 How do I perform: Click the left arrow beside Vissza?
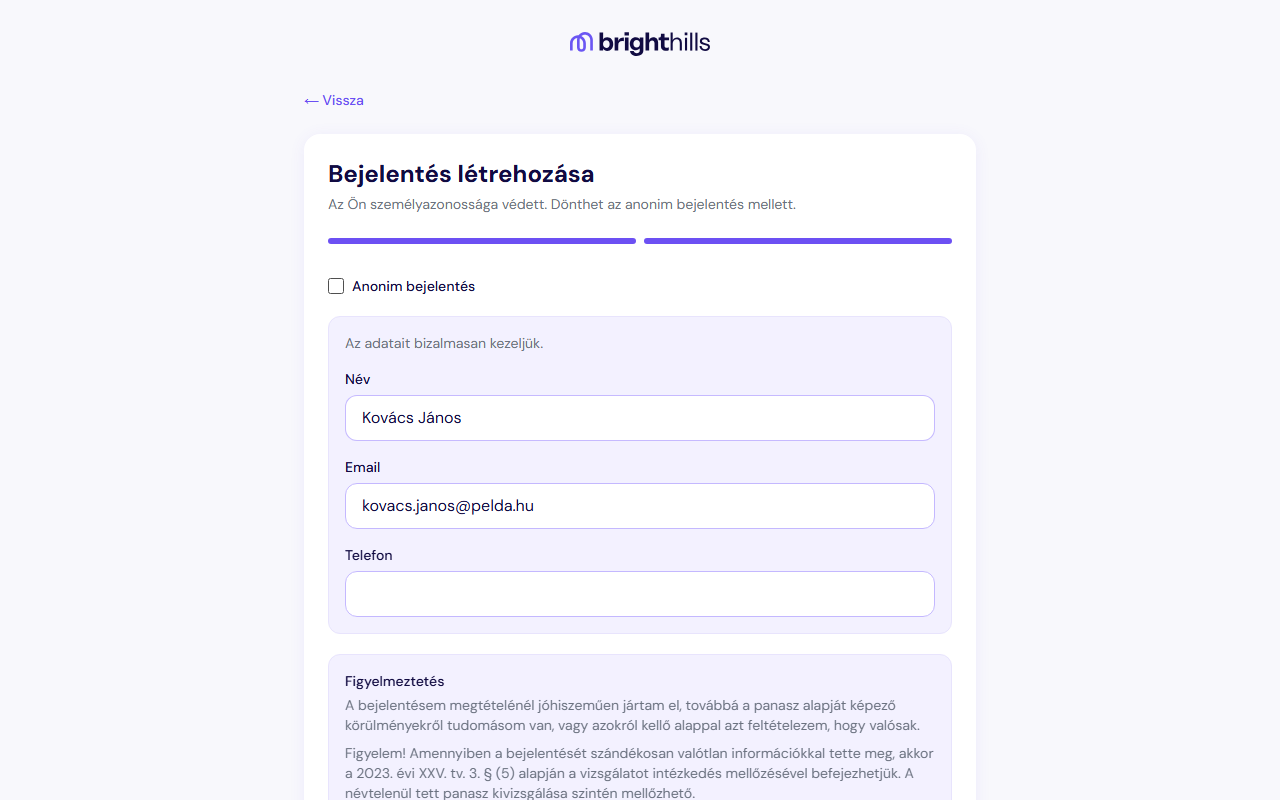pyautogui.click(x=311, y=101)
